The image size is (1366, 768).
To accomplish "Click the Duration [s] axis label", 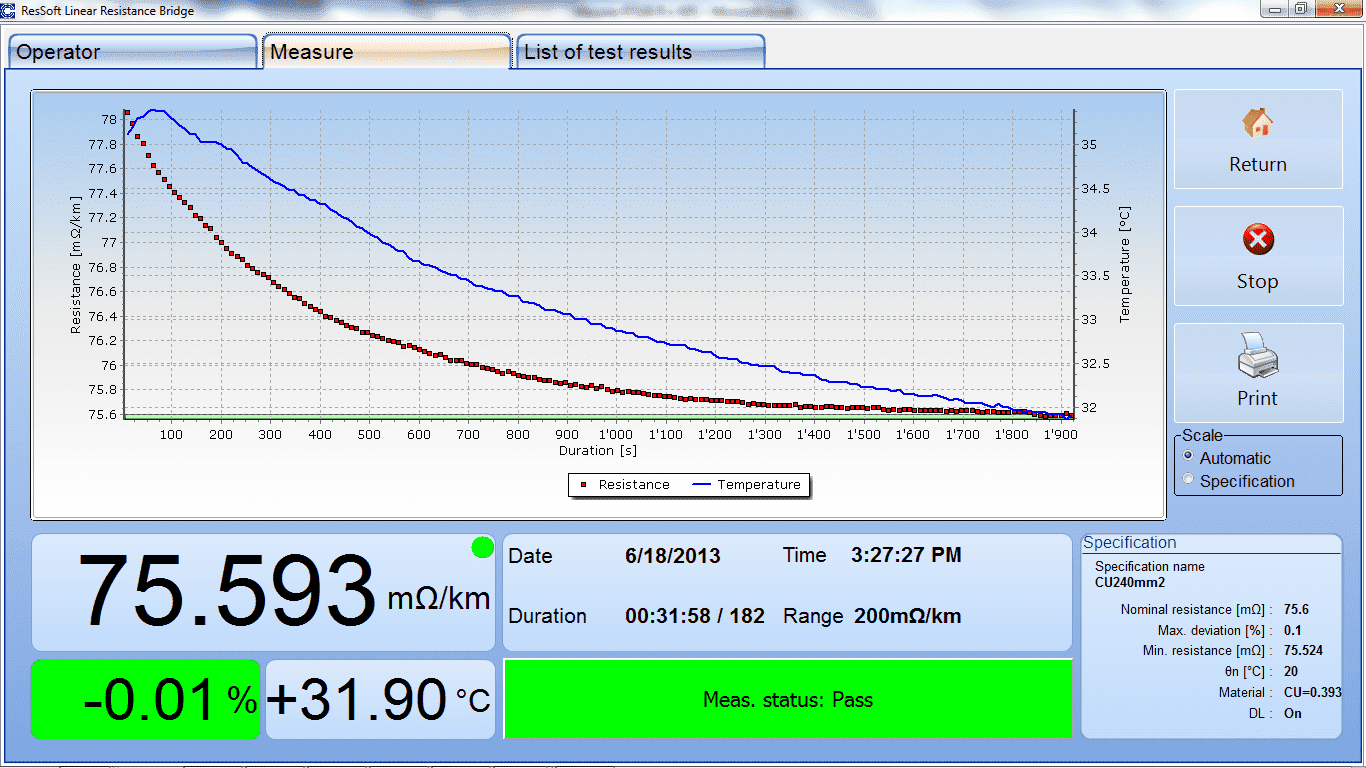I will pos(598,451).
